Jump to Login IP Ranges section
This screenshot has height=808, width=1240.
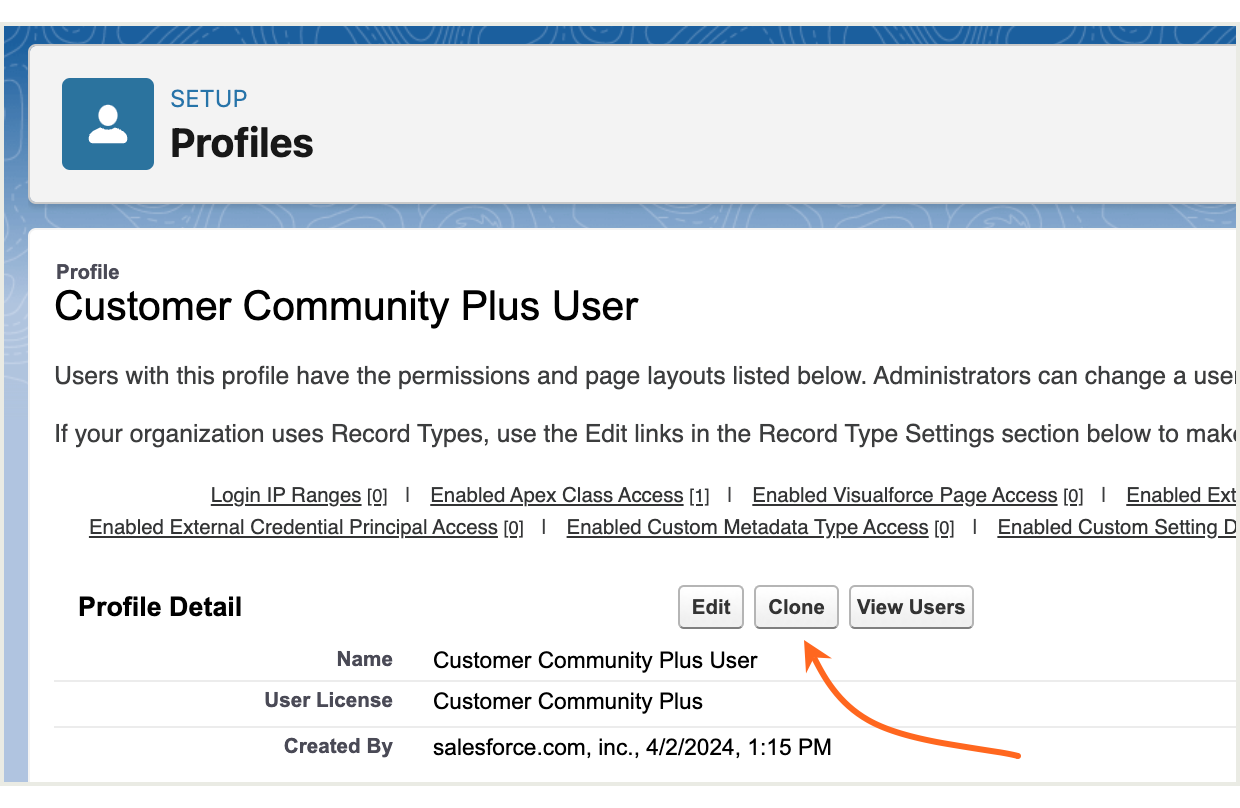point(286,495)
